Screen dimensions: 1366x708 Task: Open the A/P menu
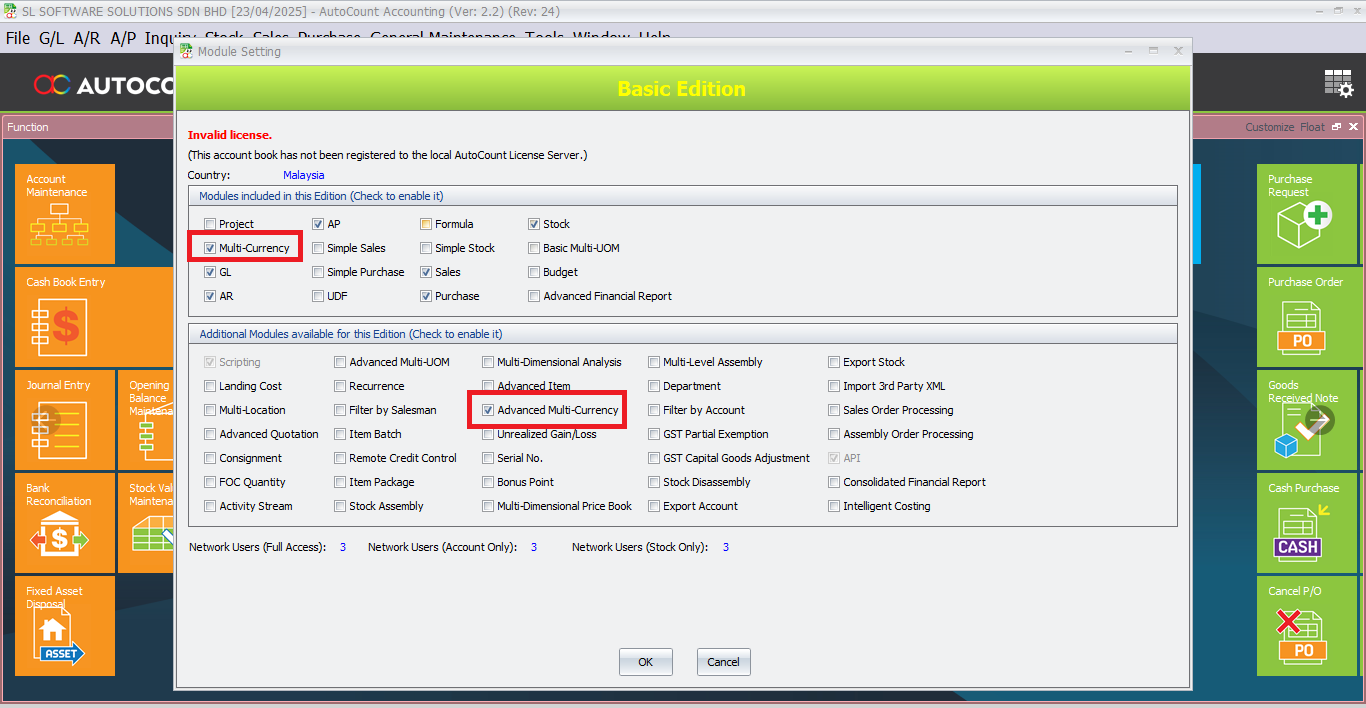click(x=124, y=38)
